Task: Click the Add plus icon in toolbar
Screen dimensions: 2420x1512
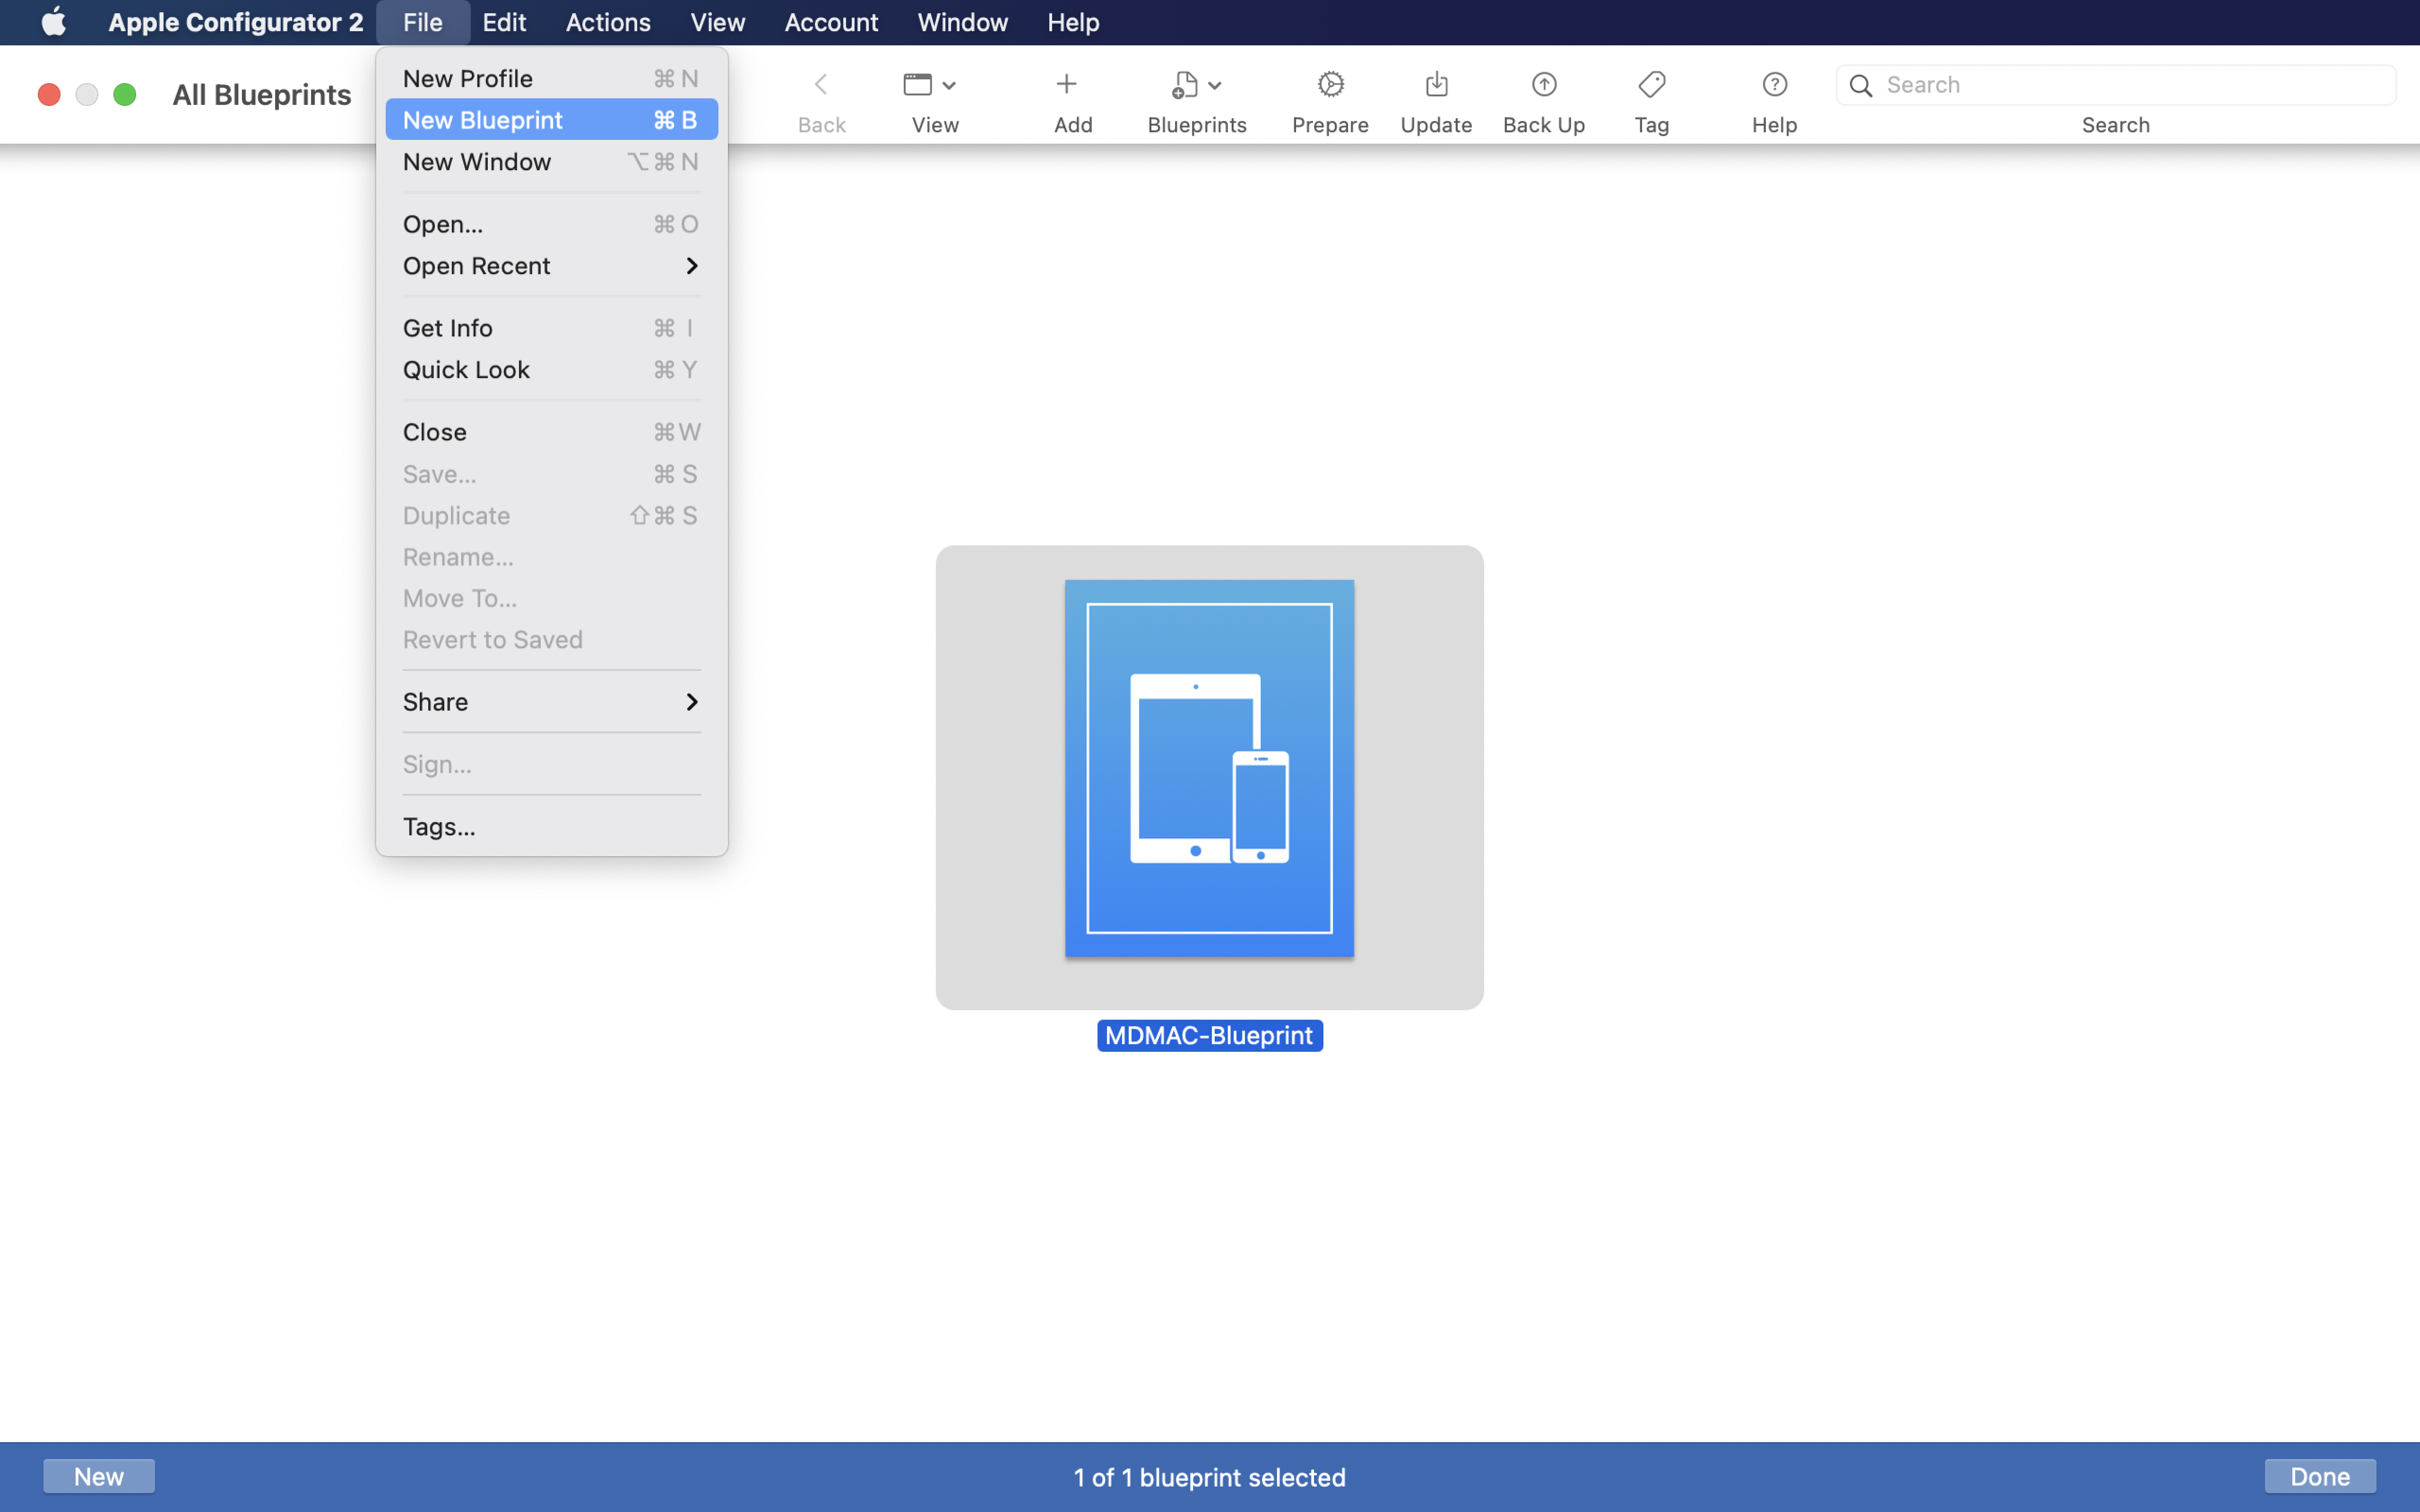Action: 1066,84
